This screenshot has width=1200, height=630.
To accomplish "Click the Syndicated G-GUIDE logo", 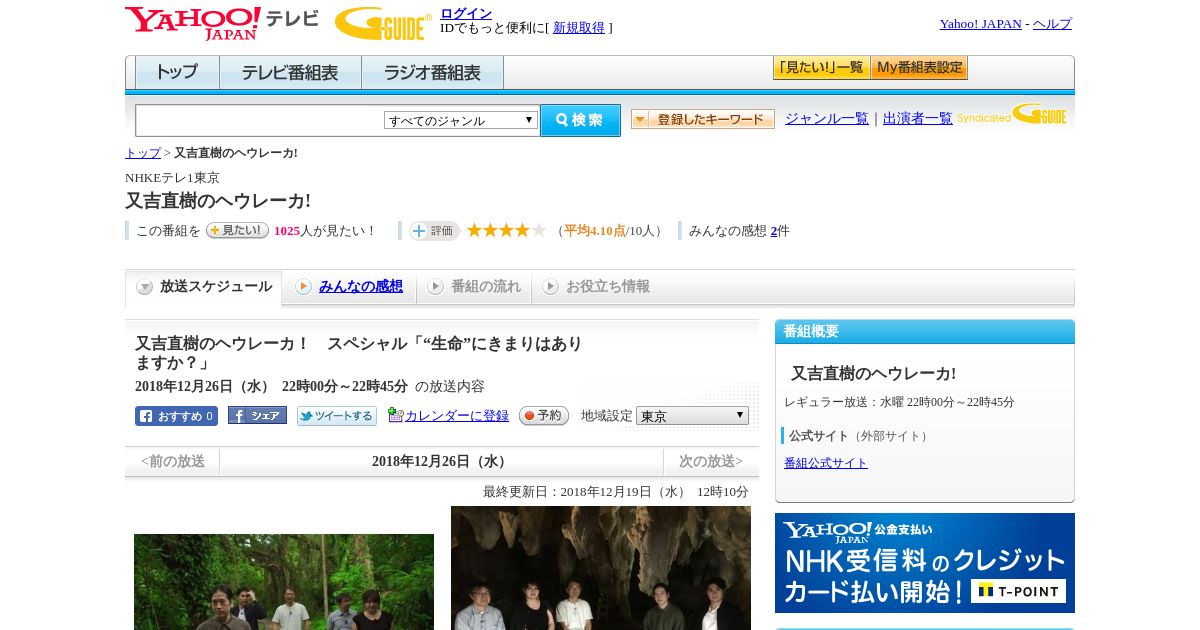I will click(1012, 115).
